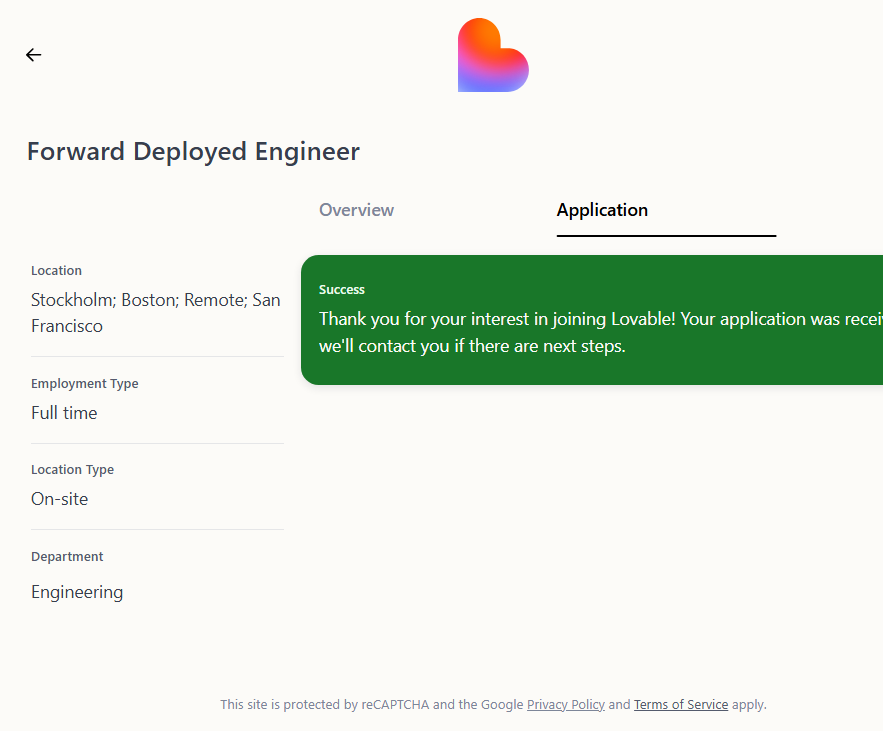Viewport: 883px width, 731px height.
Task: Click the Stockholm; Boston; Remote location text
Action: (x=155, y=300)
